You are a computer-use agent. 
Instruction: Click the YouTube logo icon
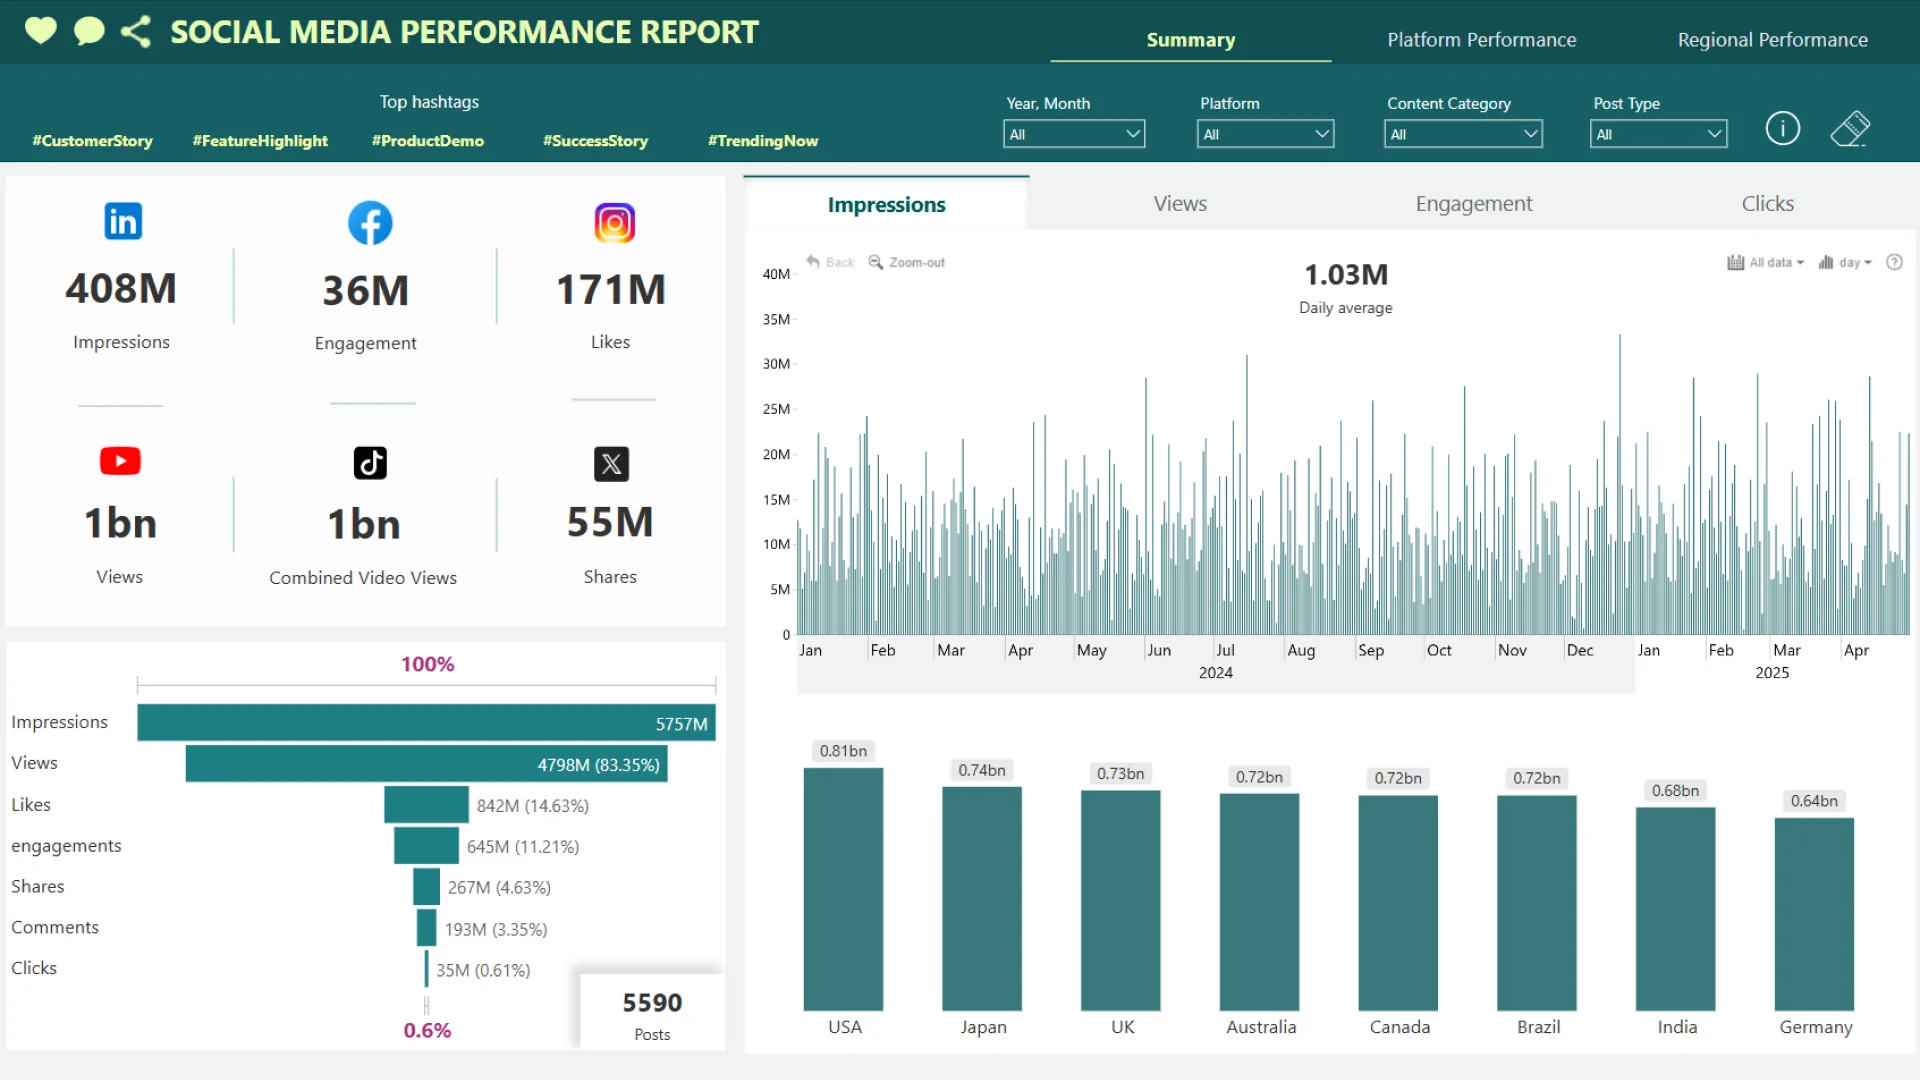120,461
